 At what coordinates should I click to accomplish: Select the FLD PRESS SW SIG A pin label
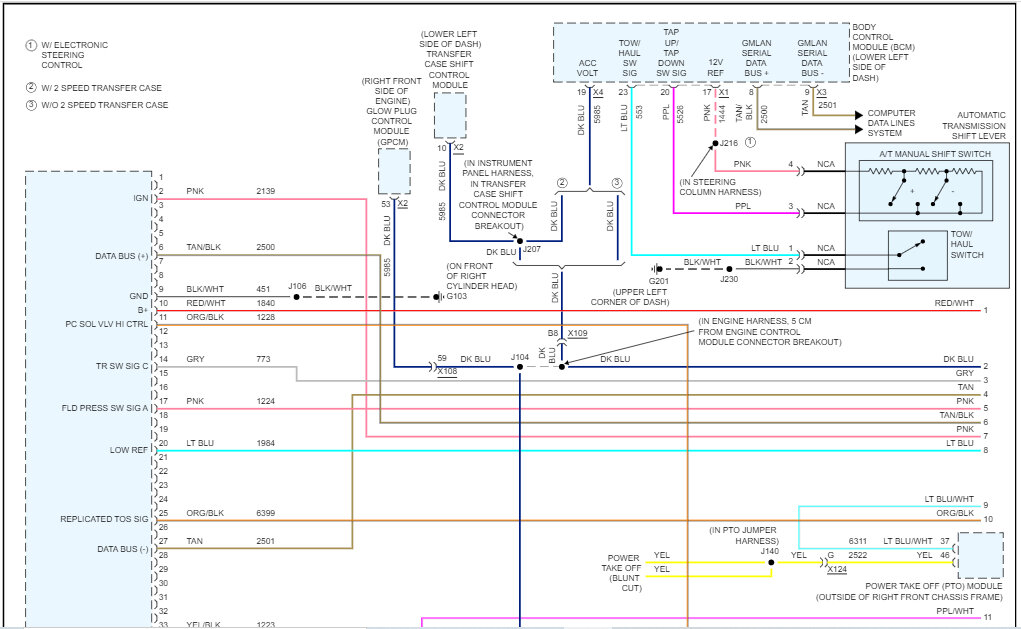point(105,408)
